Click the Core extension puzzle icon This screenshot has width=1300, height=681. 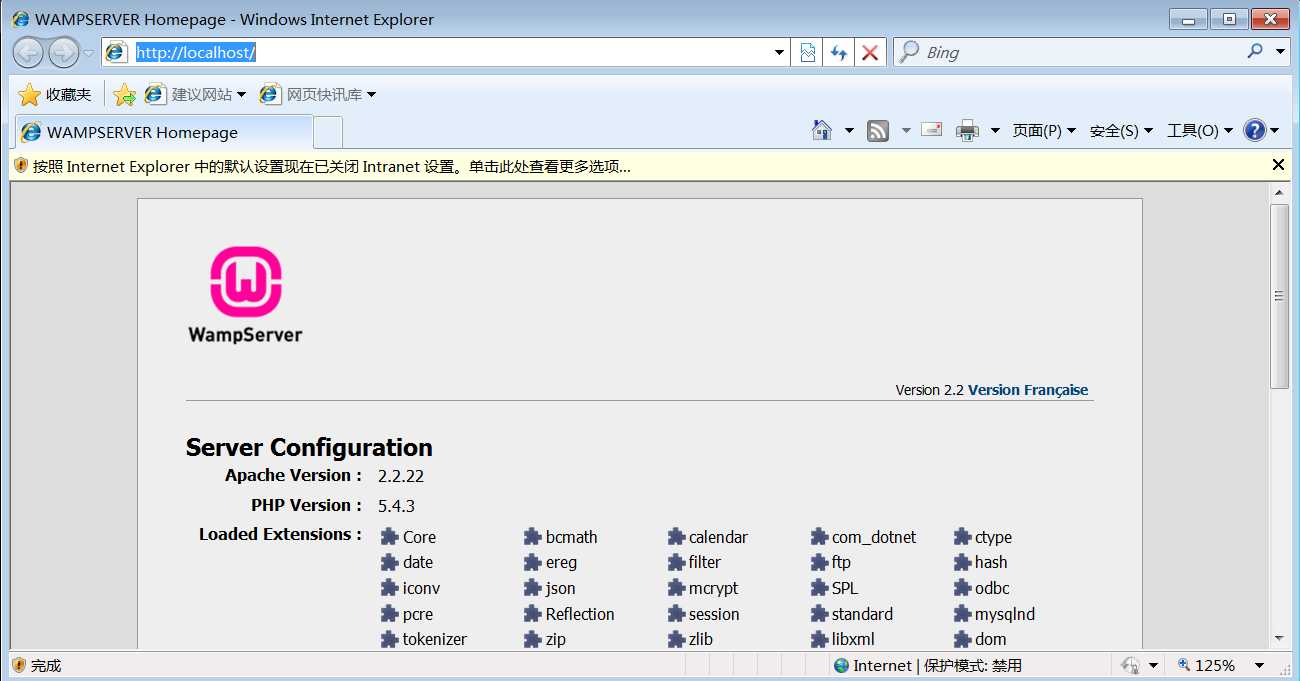[x=389, y=537]
